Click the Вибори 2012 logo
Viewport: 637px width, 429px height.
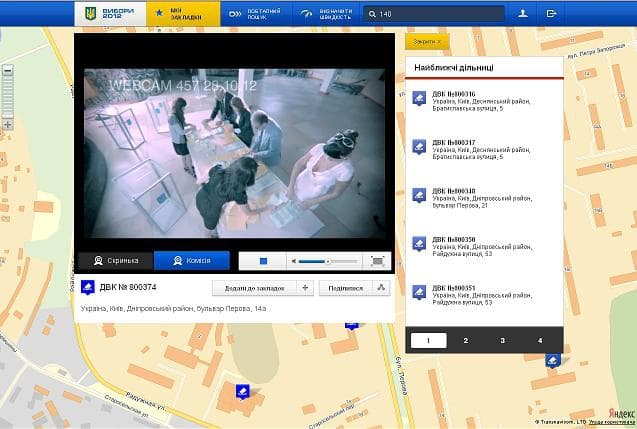coord(109,14)
